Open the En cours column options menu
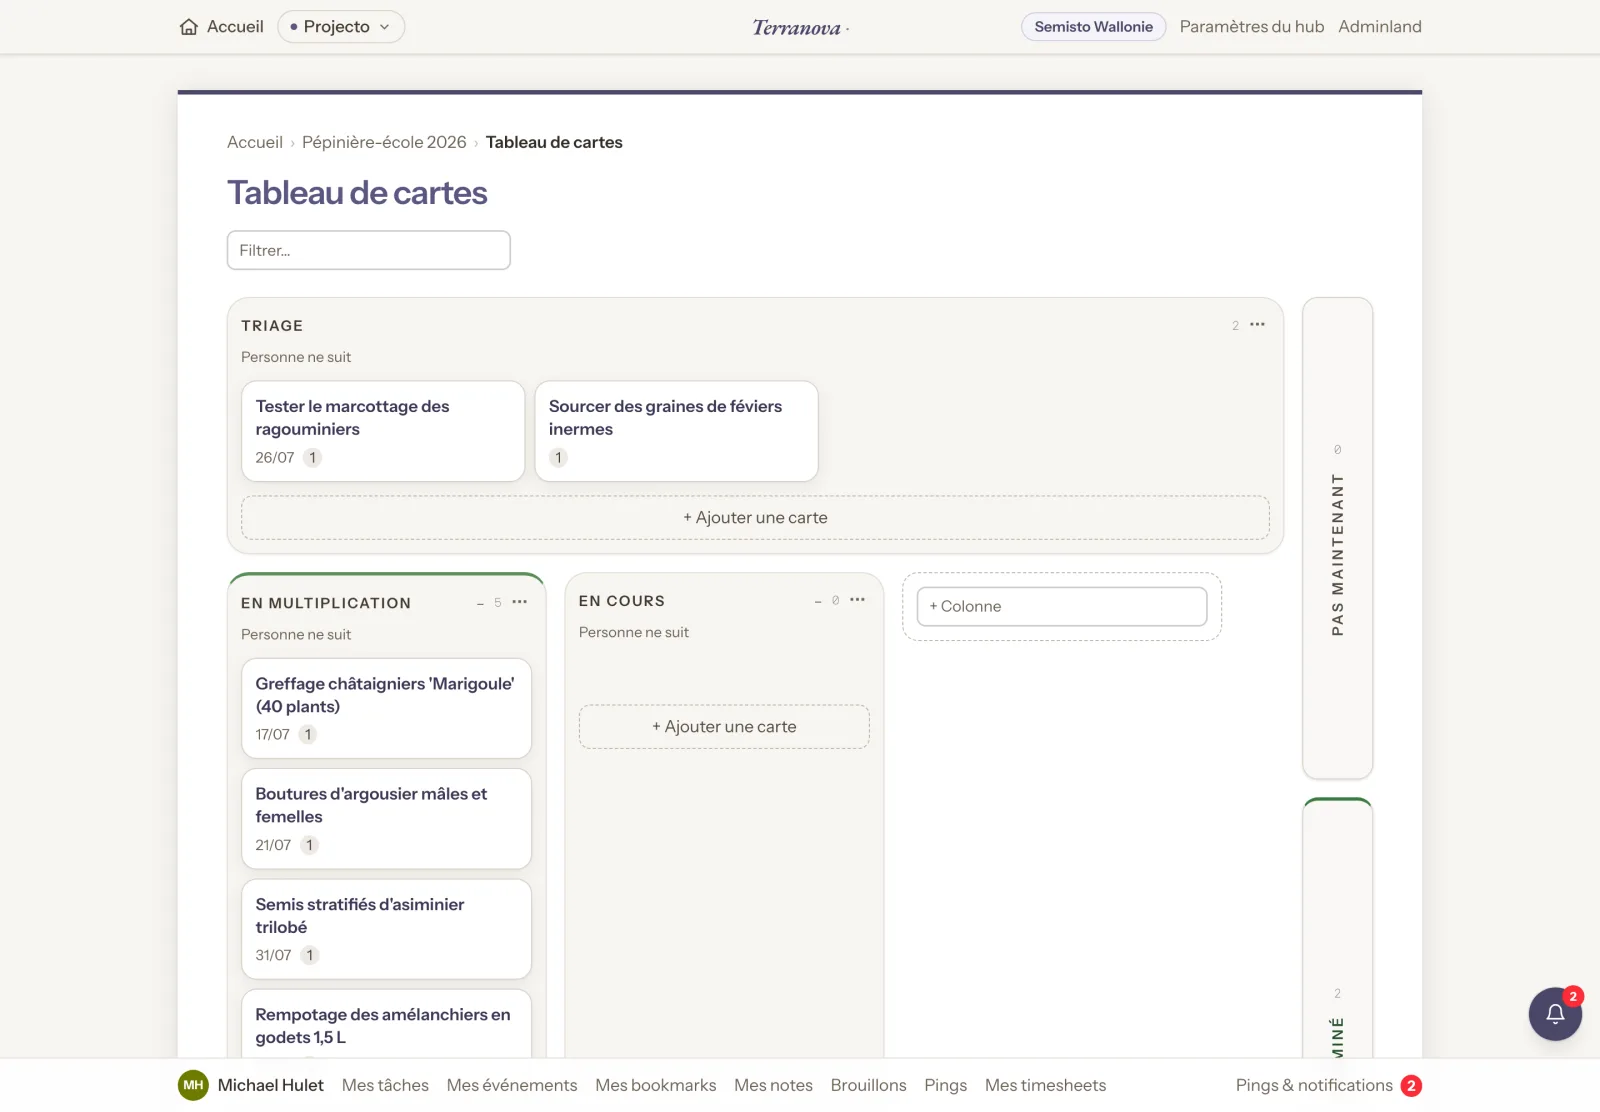This screenshot has width=1600, height=1112. point(858,600)
